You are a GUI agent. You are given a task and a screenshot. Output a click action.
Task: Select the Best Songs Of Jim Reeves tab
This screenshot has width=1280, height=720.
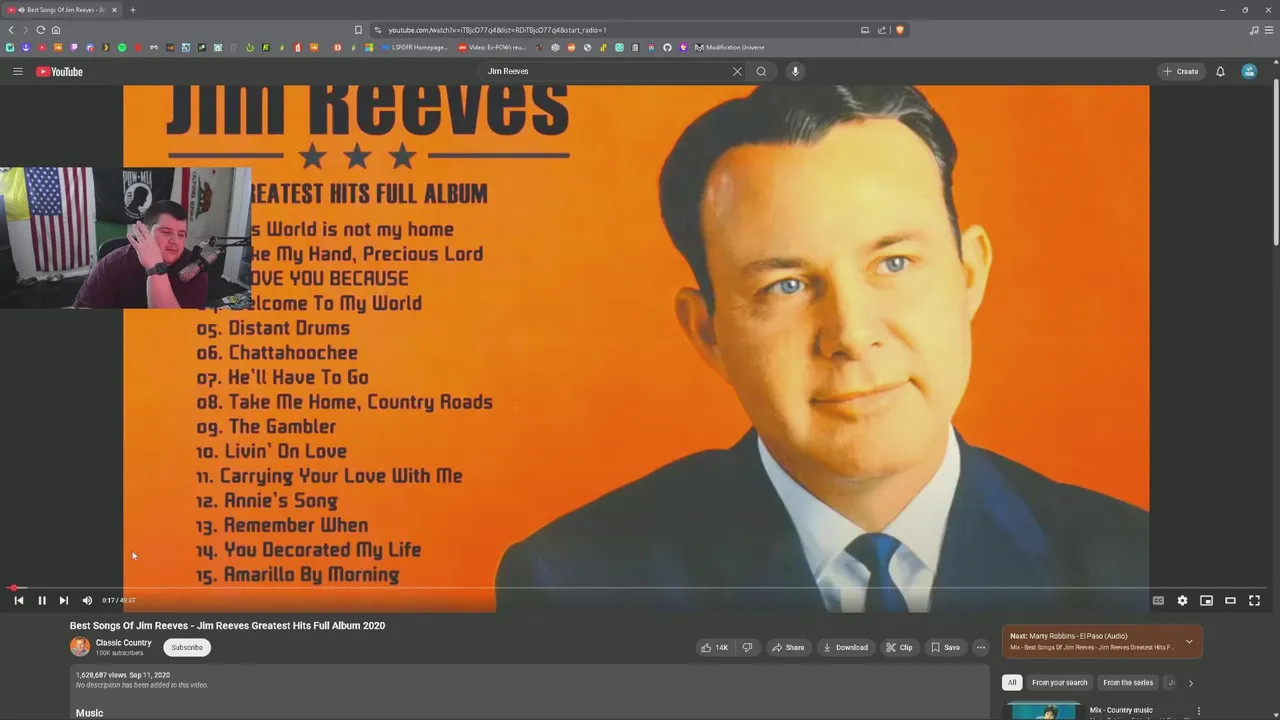(x=62, y=10)
